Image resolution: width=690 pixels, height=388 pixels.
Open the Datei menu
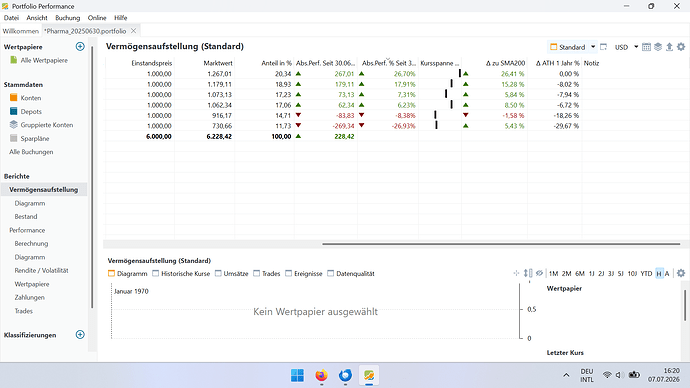(11, 18)
